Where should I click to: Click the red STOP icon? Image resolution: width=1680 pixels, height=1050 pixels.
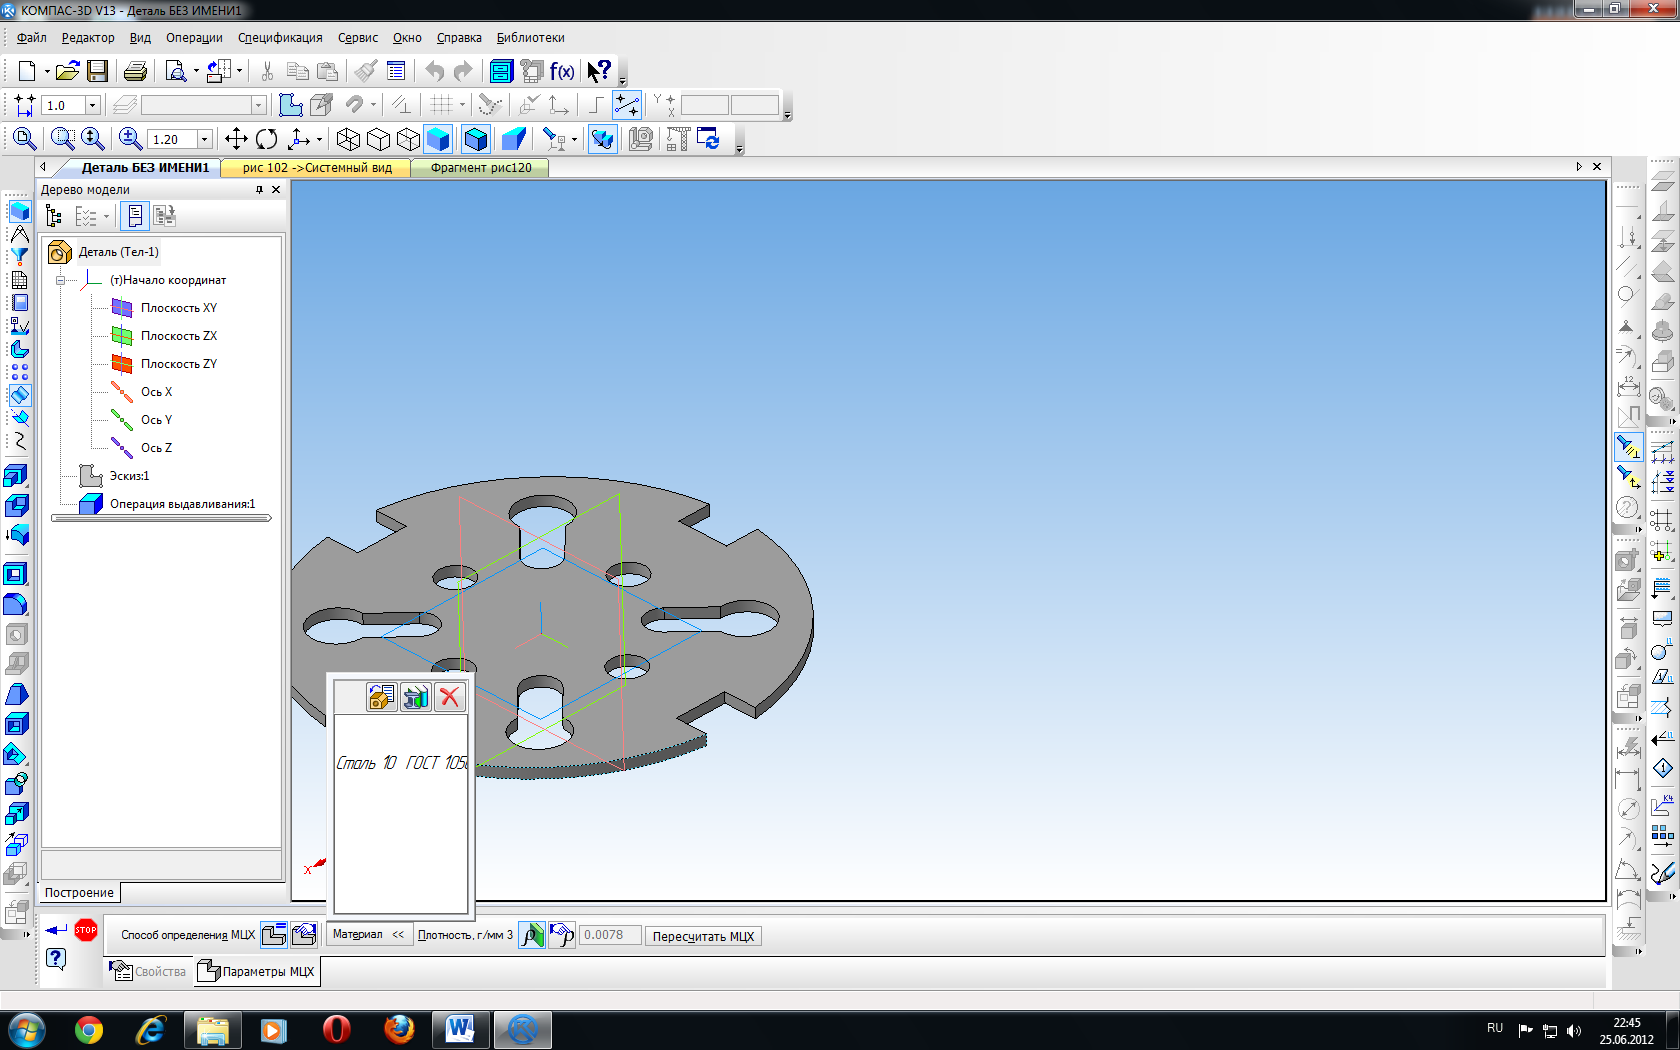click(86, 930)
